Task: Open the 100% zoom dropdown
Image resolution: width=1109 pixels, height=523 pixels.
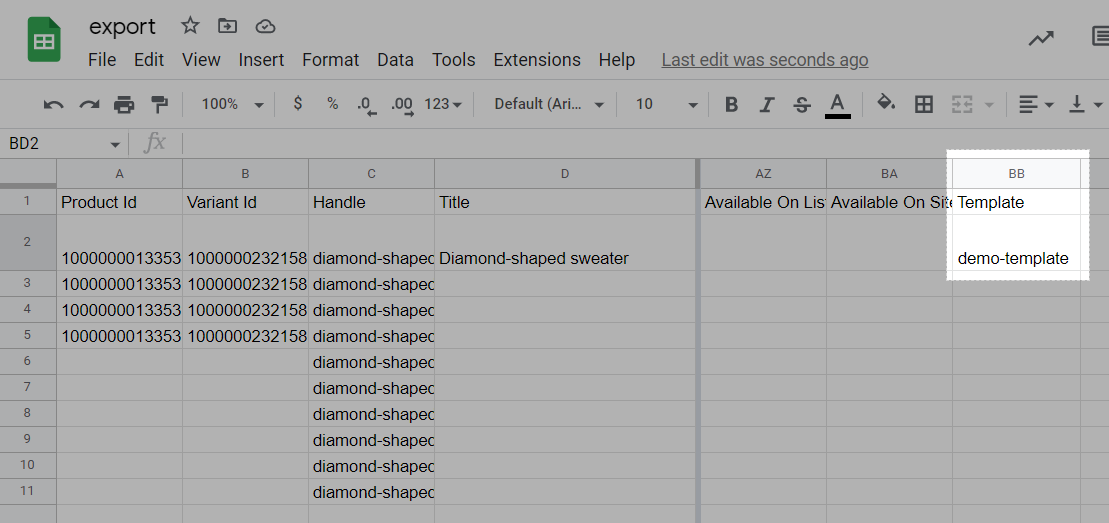Action: [x=232, y=104]
